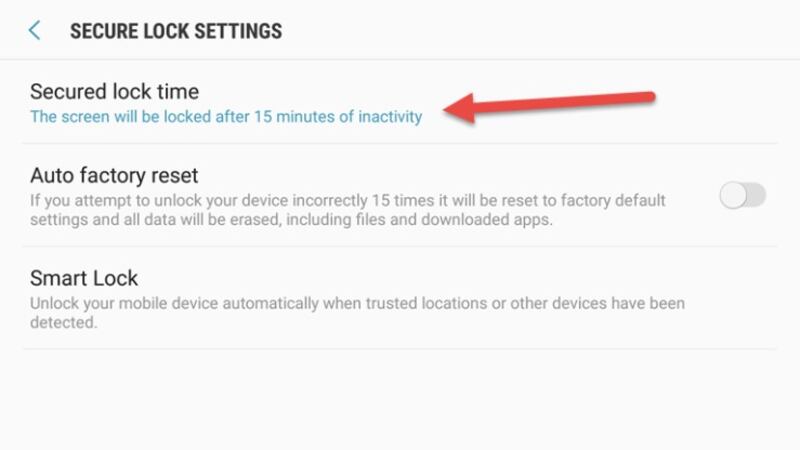This screenshot has width=800, height=450.
Task: Open the Smart Lock option
Action: pyautogui.click(x=400, y=298)
